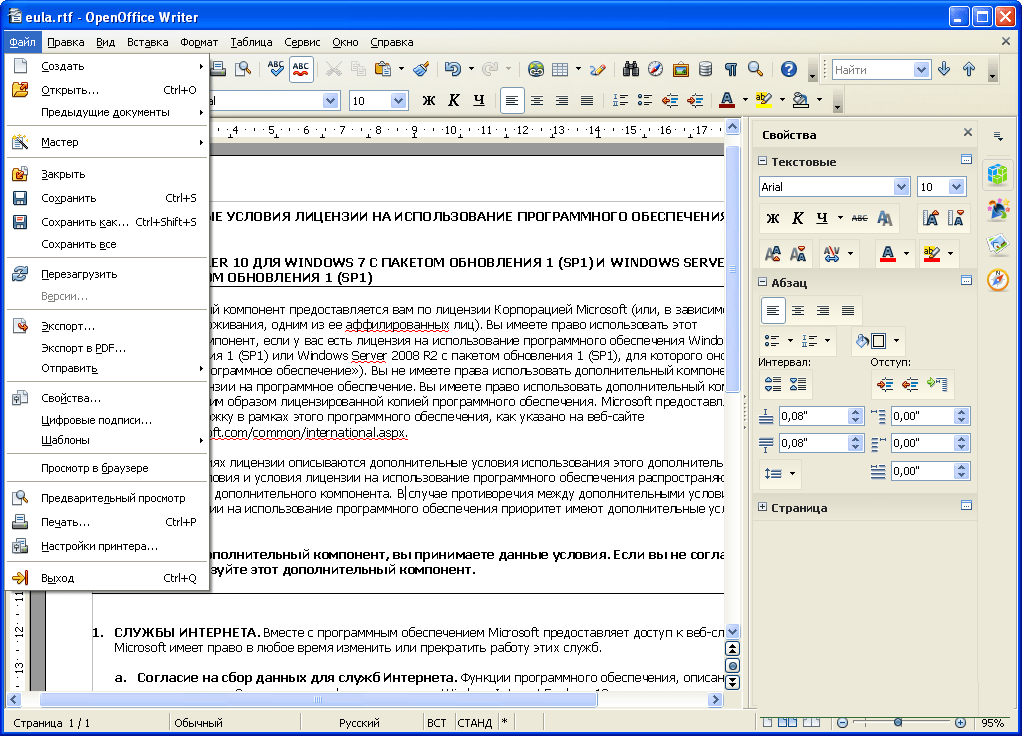This screenshot has width=1022, height=736.
Task: Choose Печать... from File menu
Action: (x=107, y=522)
